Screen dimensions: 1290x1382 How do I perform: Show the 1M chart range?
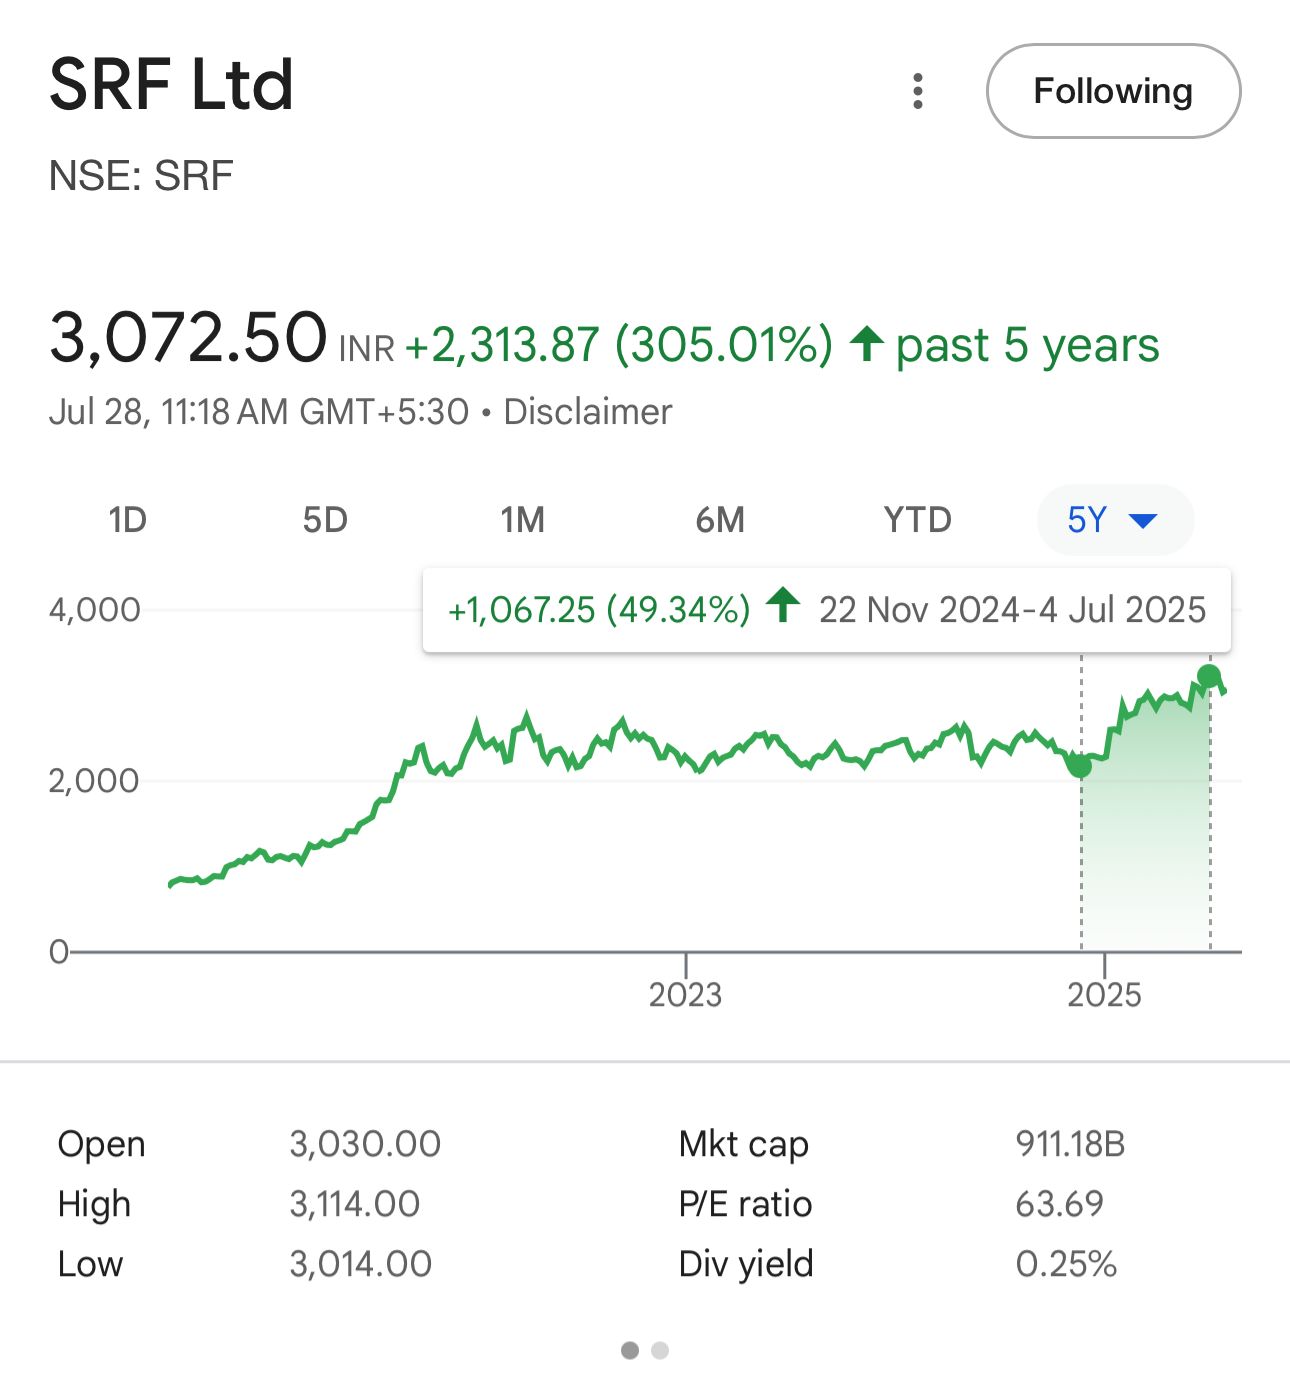pyautogui.click(x=522, y=520)
